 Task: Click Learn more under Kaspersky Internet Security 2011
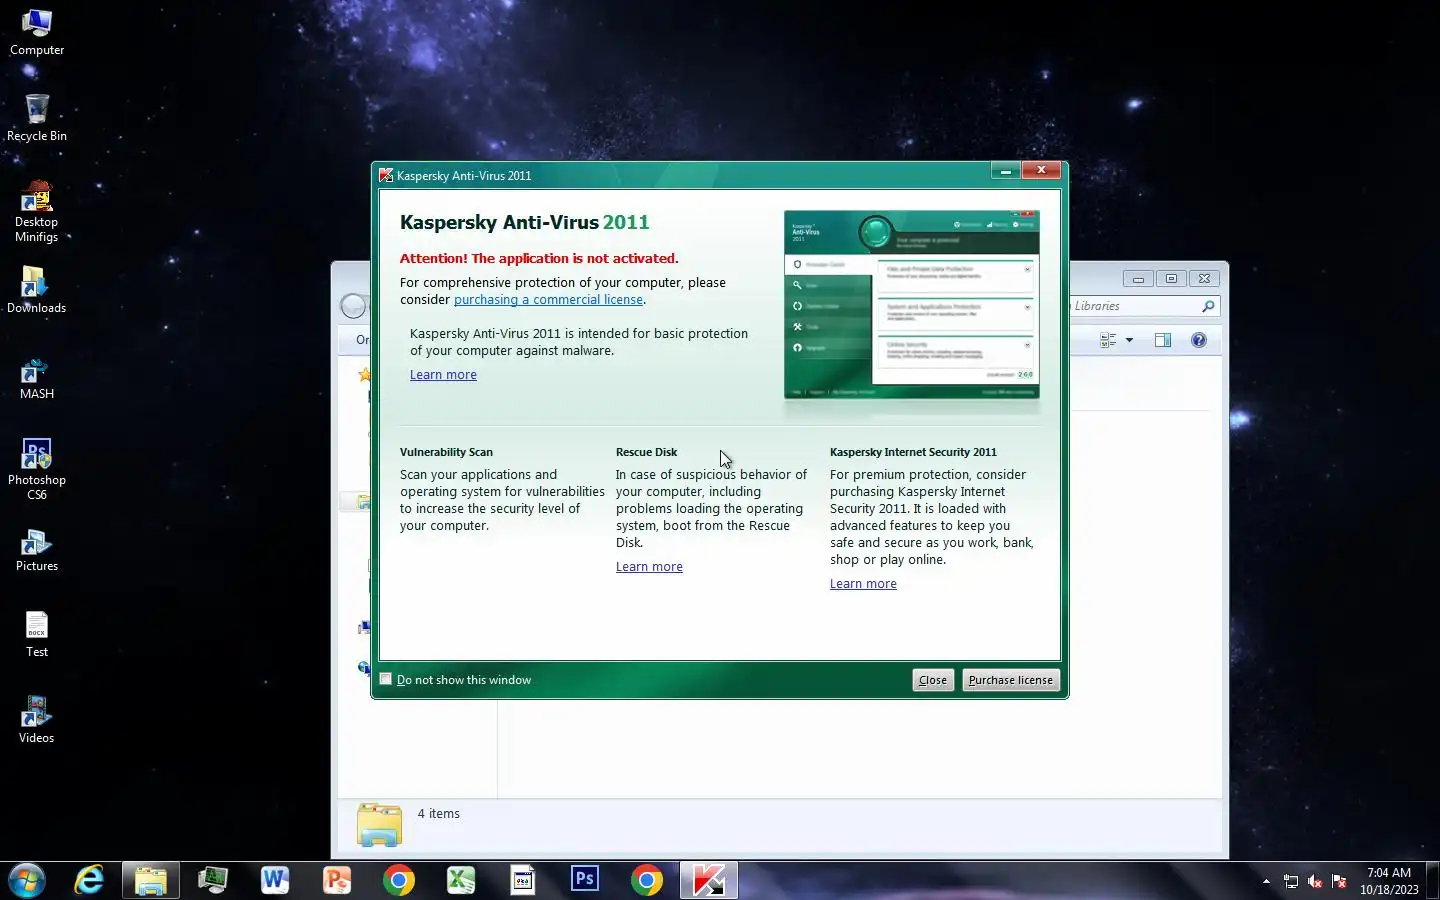point(863,584)
